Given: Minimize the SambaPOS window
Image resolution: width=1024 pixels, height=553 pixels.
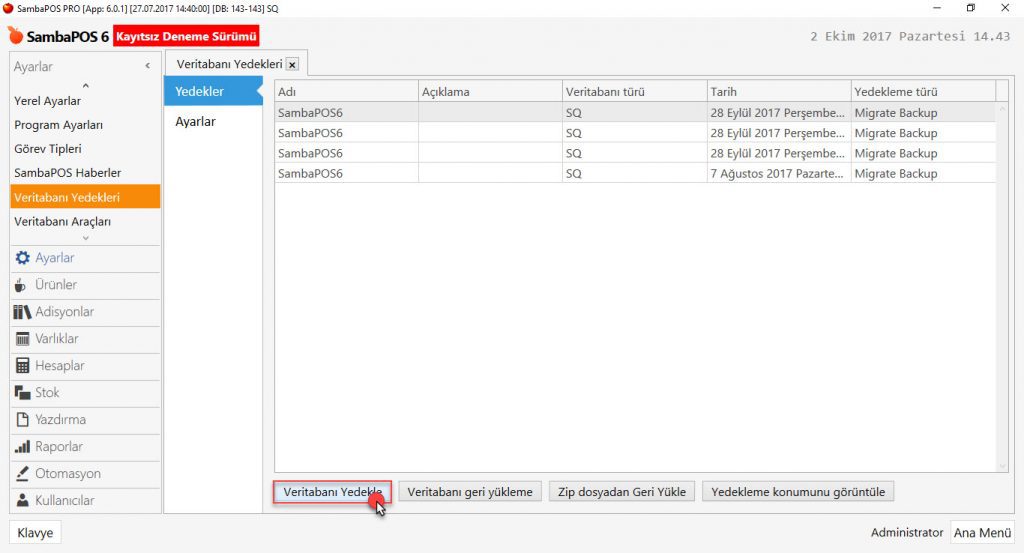Looking at the screenshot, I should click(936, 8).
